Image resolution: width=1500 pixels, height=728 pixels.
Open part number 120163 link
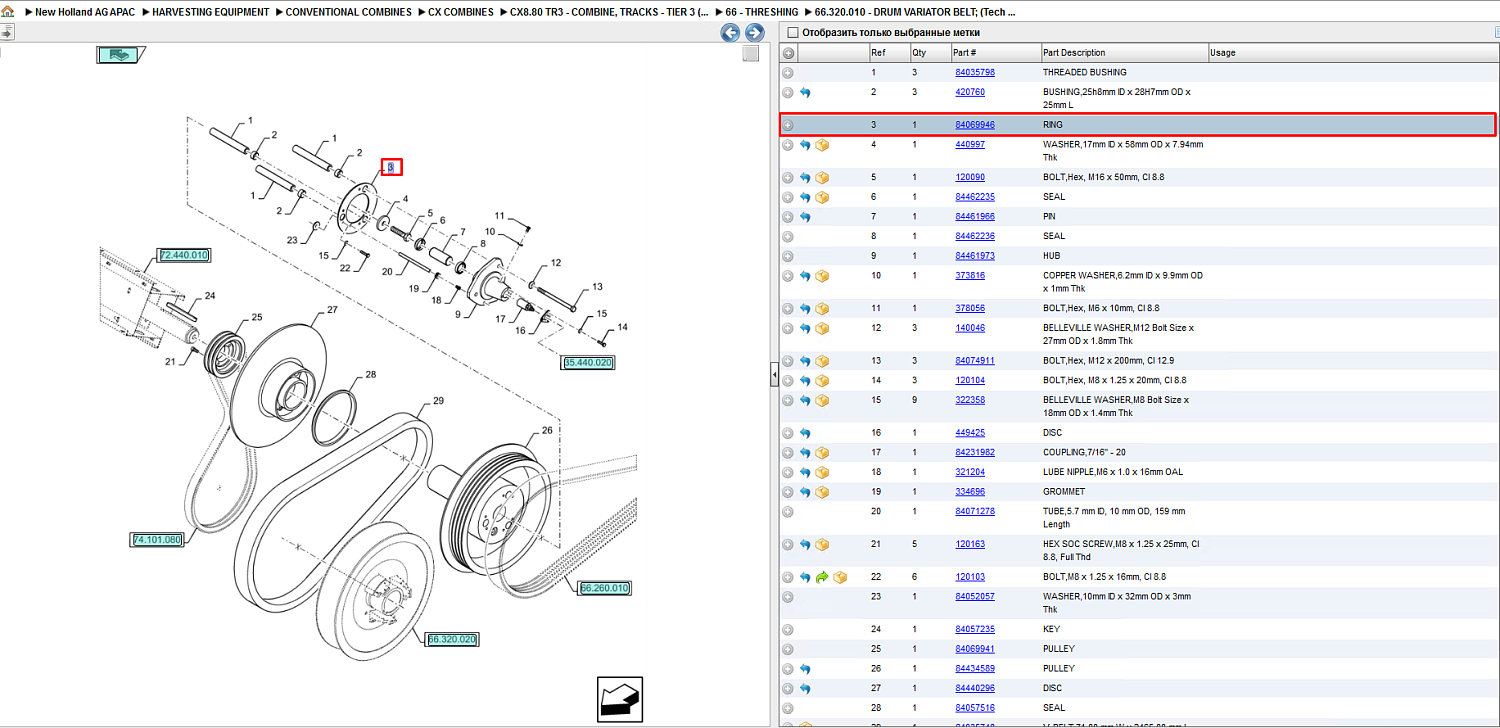[x=970, y=545]
